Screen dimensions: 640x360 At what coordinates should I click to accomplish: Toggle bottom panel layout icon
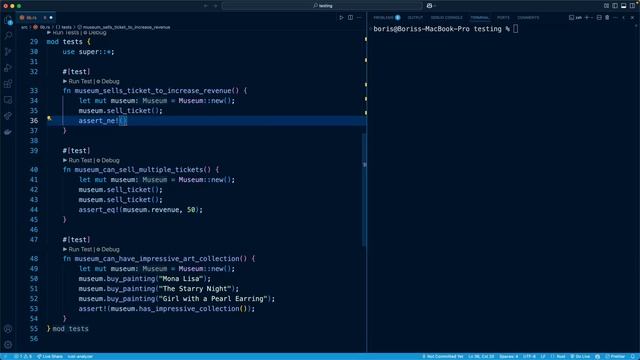point(624,6)
